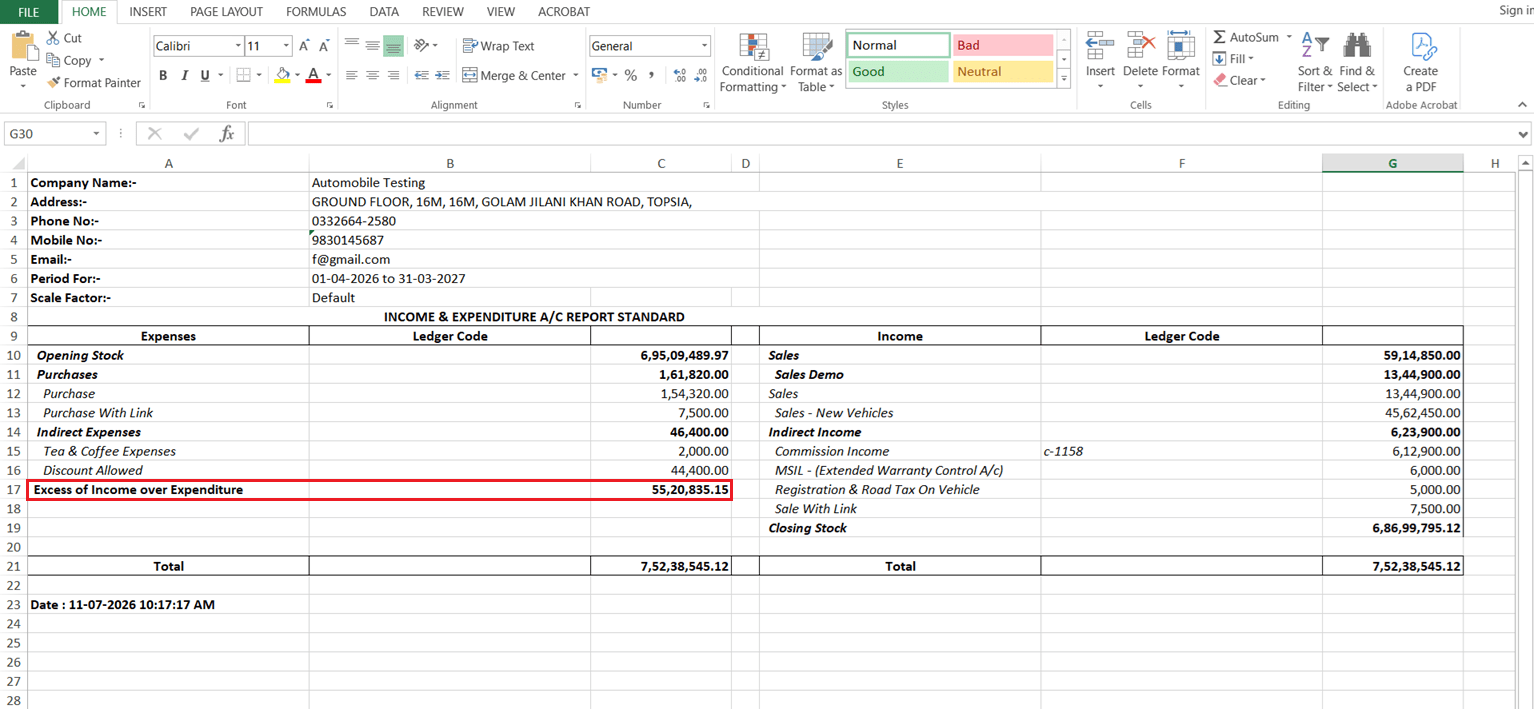Viewport: 1534px width, 709px height.
Task: Open the General number format dropdown
Action: [704, 46]
